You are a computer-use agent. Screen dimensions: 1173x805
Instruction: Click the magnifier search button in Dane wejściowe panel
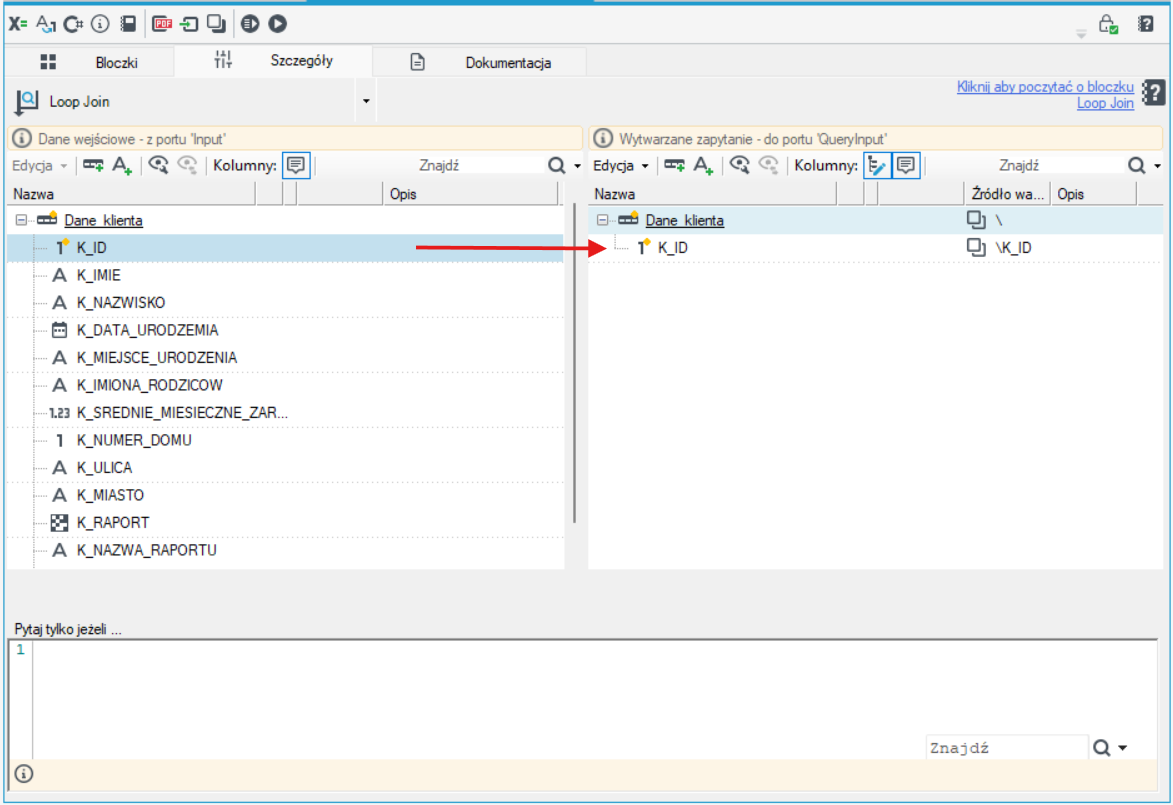coord(556,165)
